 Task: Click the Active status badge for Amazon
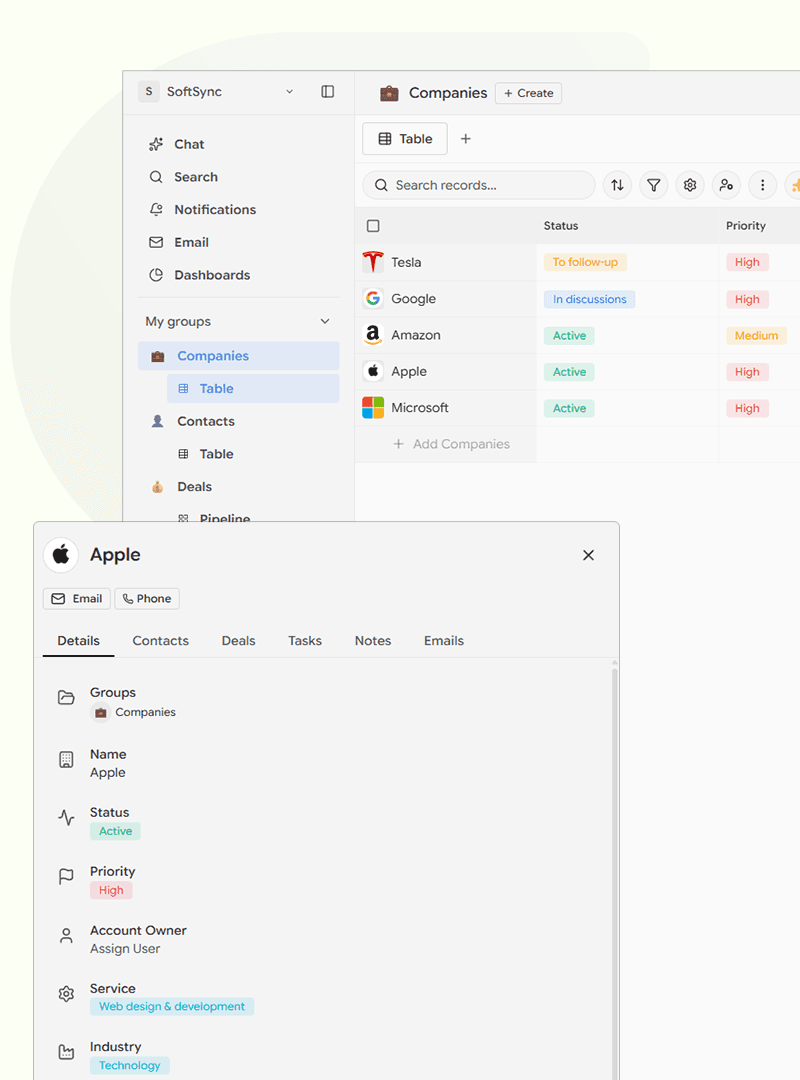tap(569, 336)
